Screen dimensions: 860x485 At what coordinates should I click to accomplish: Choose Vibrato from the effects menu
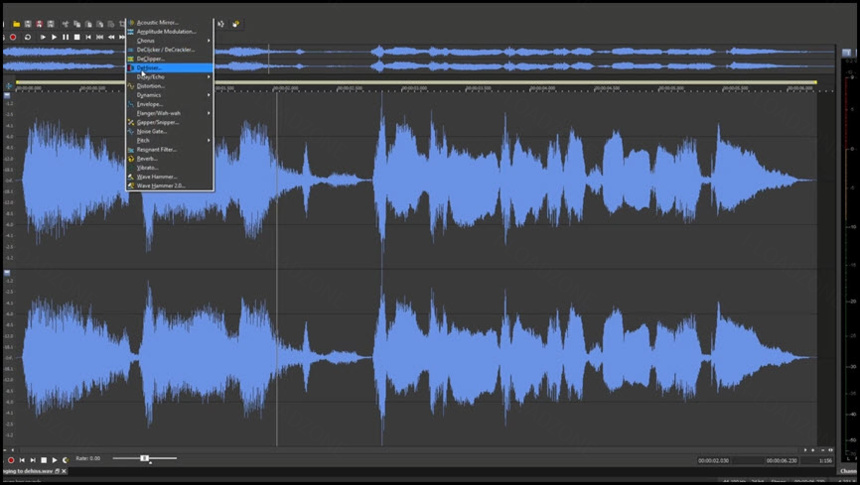pos(170,168)
